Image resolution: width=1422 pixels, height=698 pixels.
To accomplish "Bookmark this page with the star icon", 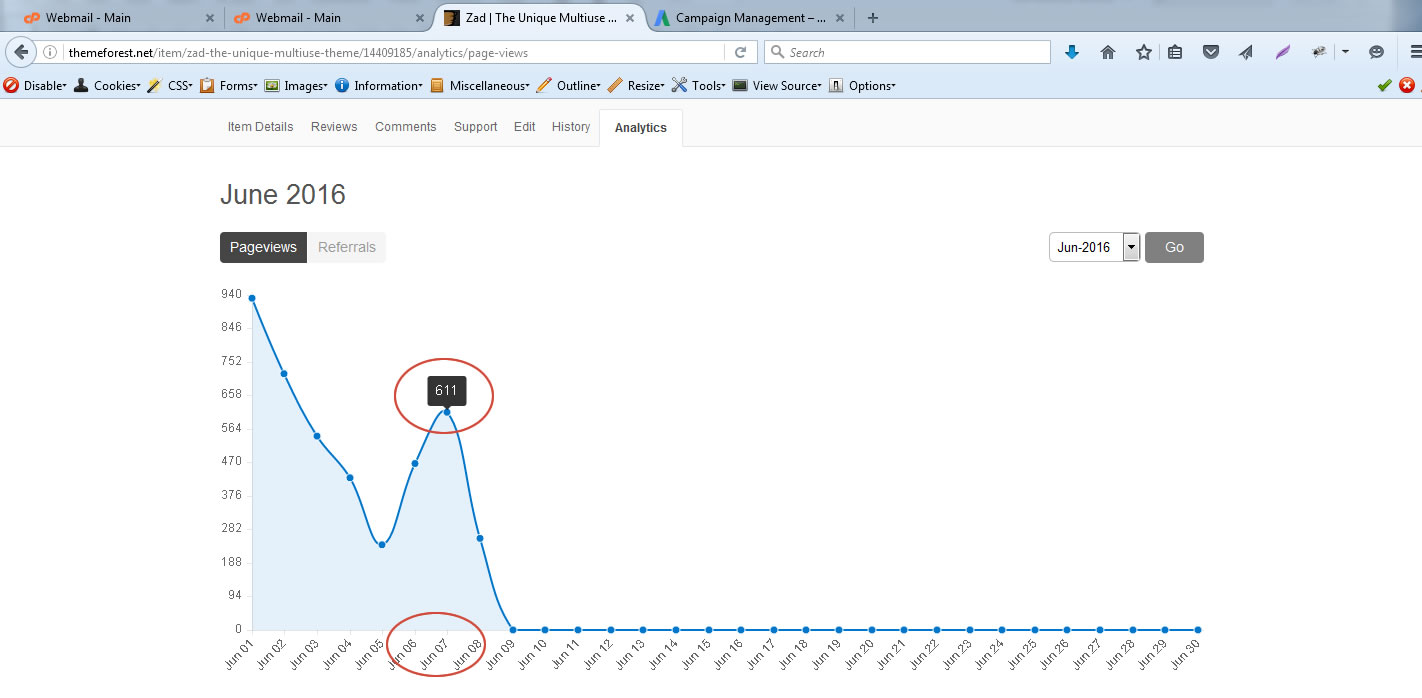I will (1143, 53).
